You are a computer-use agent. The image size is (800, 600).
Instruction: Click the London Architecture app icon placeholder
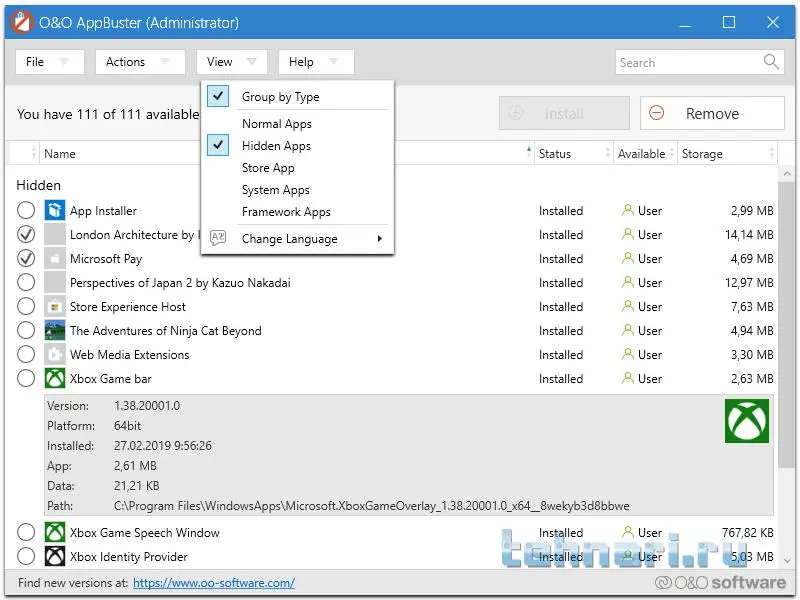[x=55, y=234]
